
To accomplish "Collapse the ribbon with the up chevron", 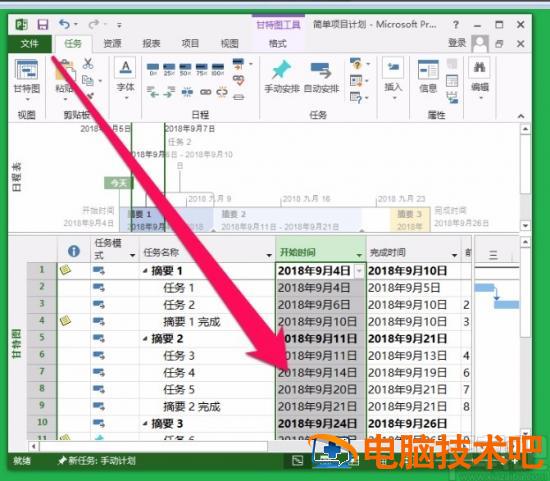I will pos(521,116).
